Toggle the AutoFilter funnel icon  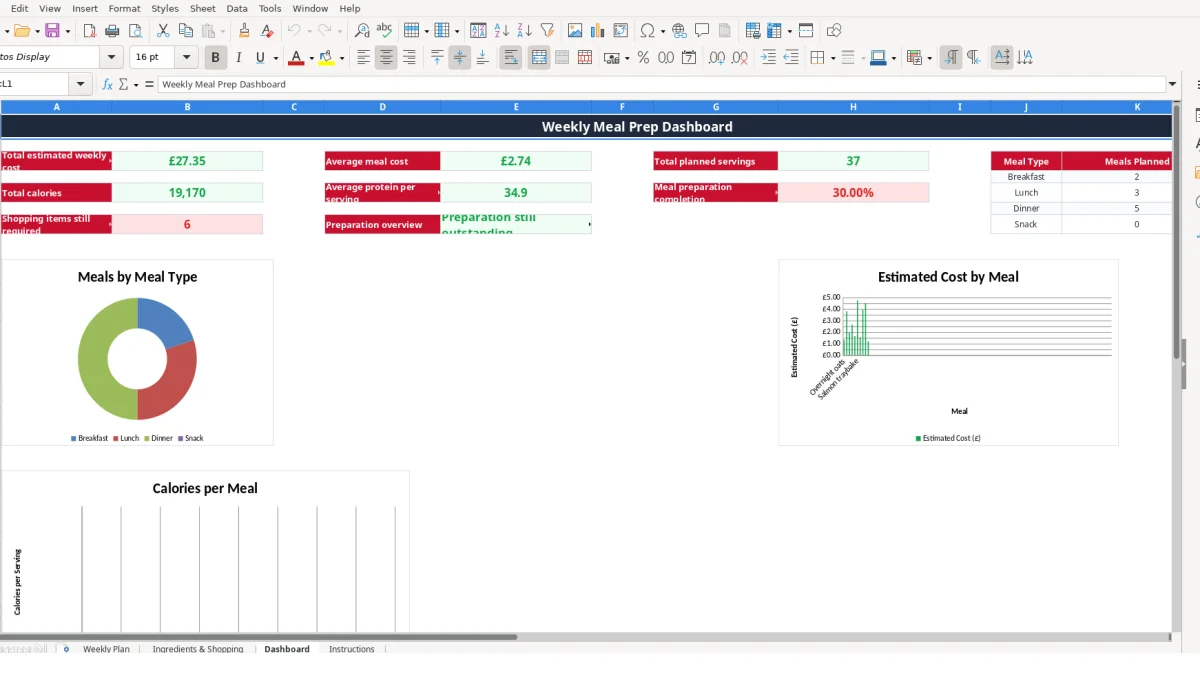[547, 31]
